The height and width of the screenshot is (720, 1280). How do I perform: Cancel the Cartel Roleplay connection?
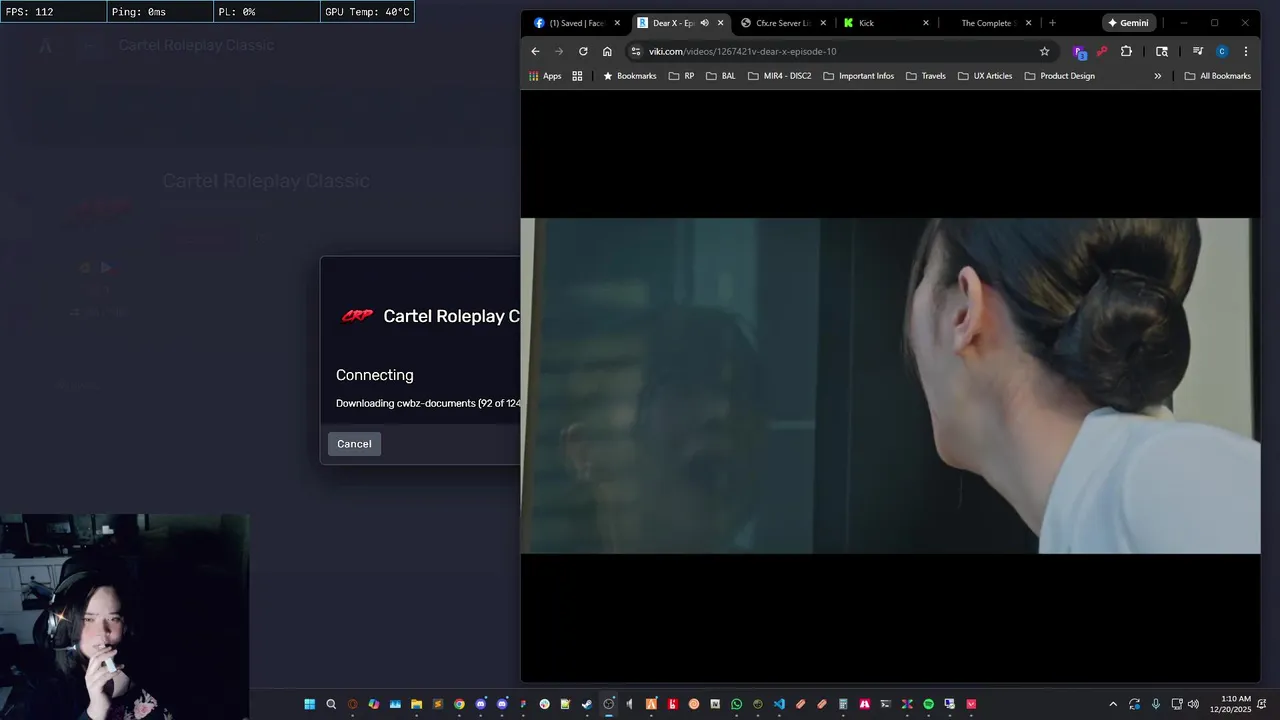354,444
